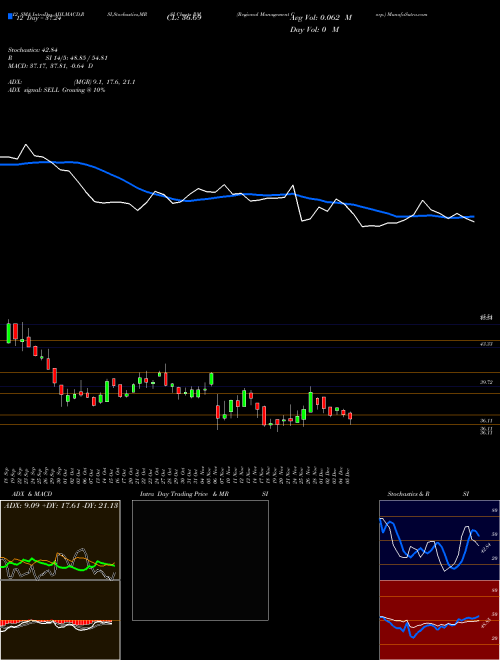Image resolution: width=500 pixels, height=660 pixels.
Task: Click the 'Intra Day Trading Price & MR' title
Action: (184, 494)
